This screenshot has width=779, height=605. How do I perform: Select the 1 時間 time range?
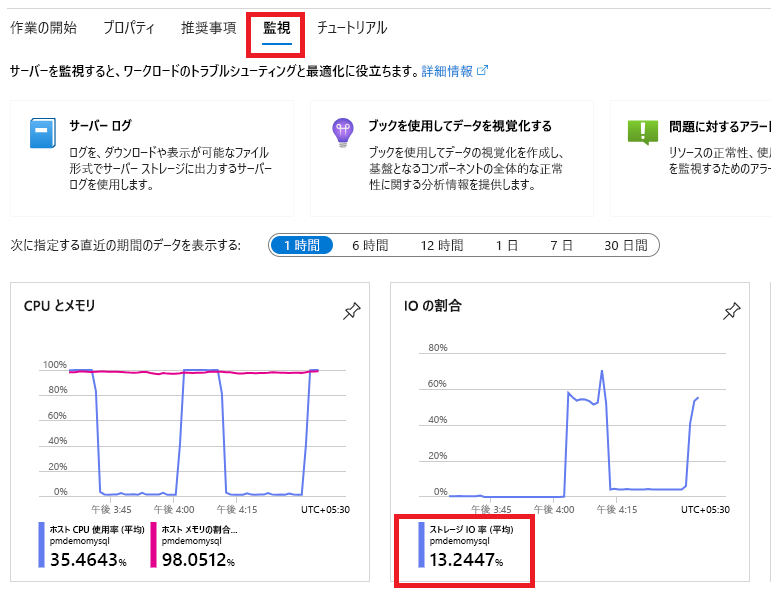coord(302,245)
